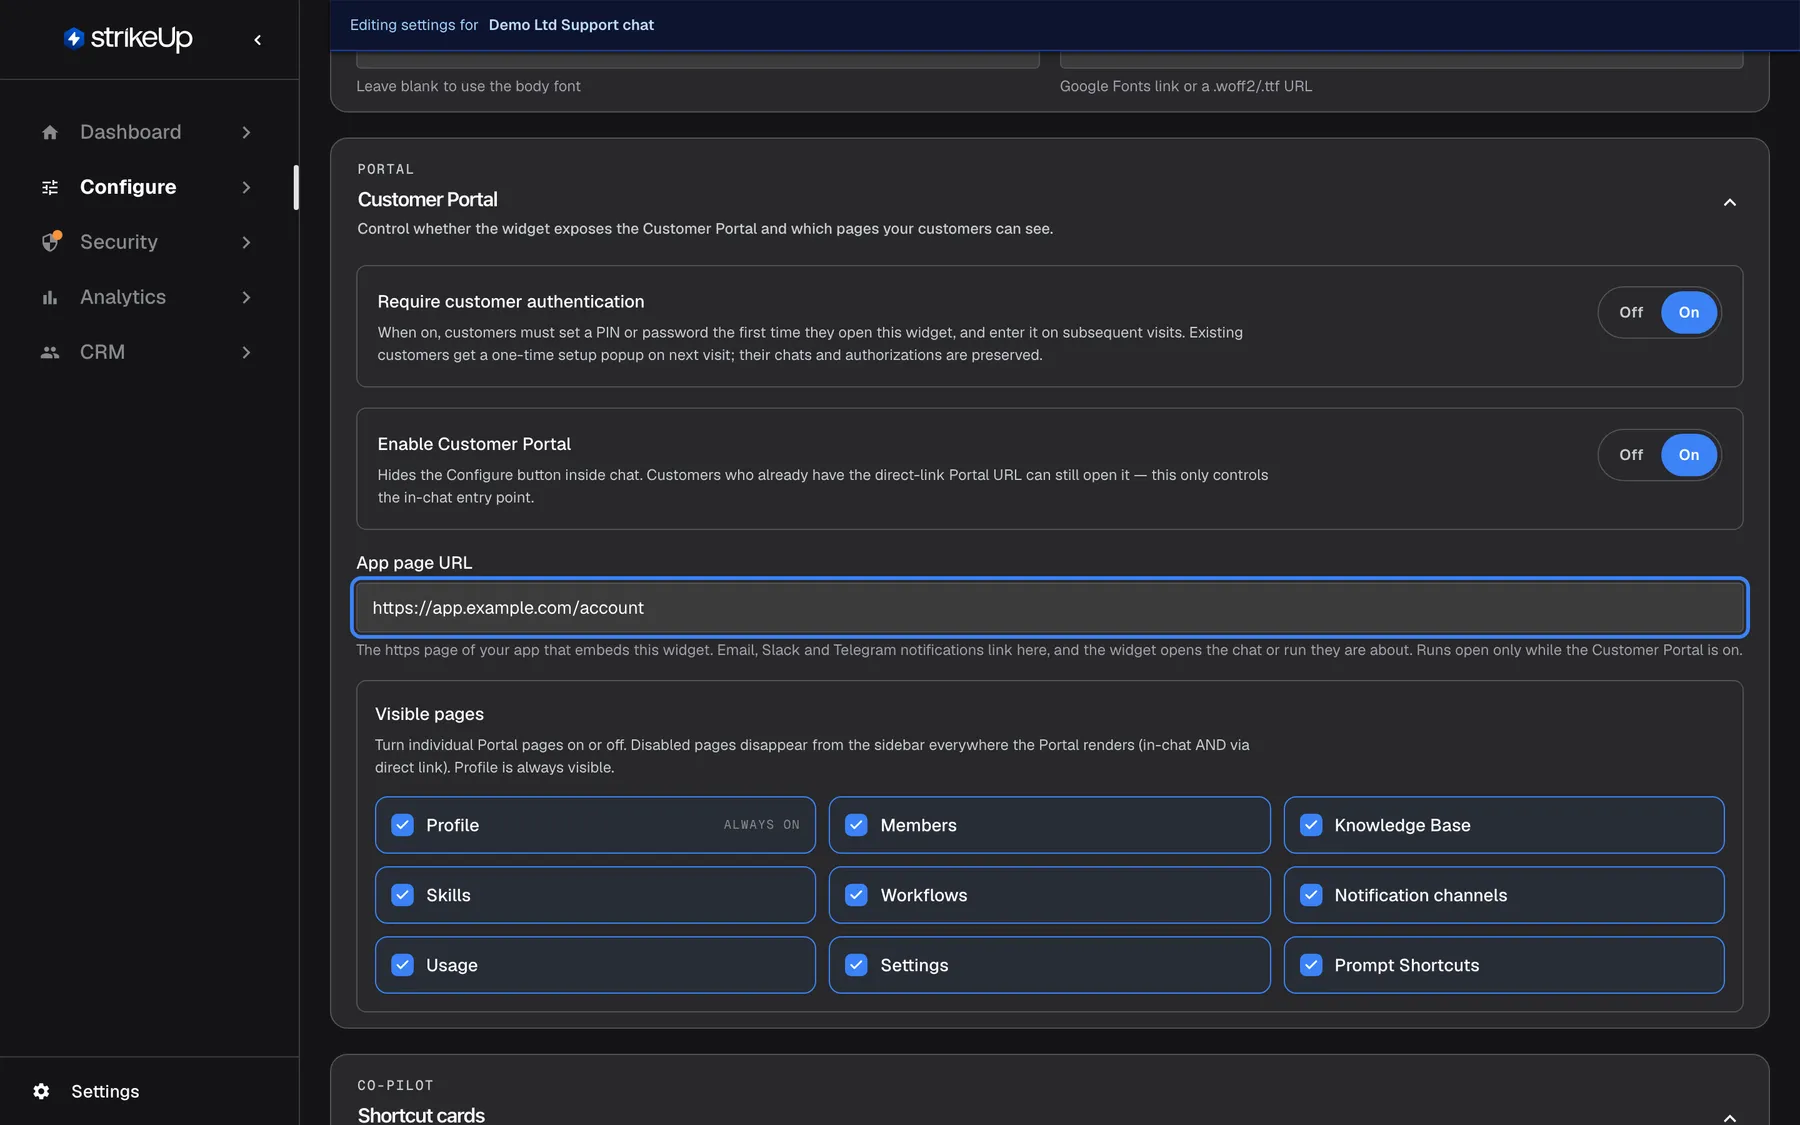Click the Configure sliders icon

coord(50,187)
